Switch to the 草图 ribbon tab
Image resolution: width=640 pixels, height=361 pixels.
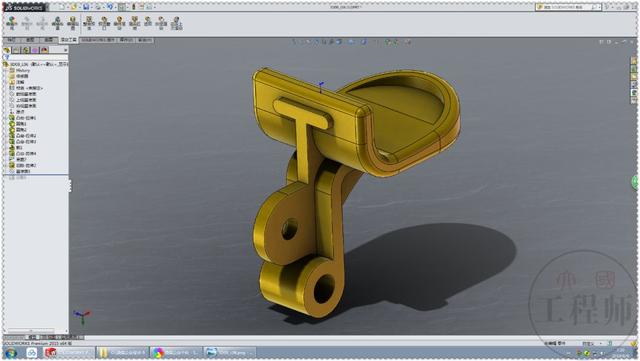pos(30,40)
